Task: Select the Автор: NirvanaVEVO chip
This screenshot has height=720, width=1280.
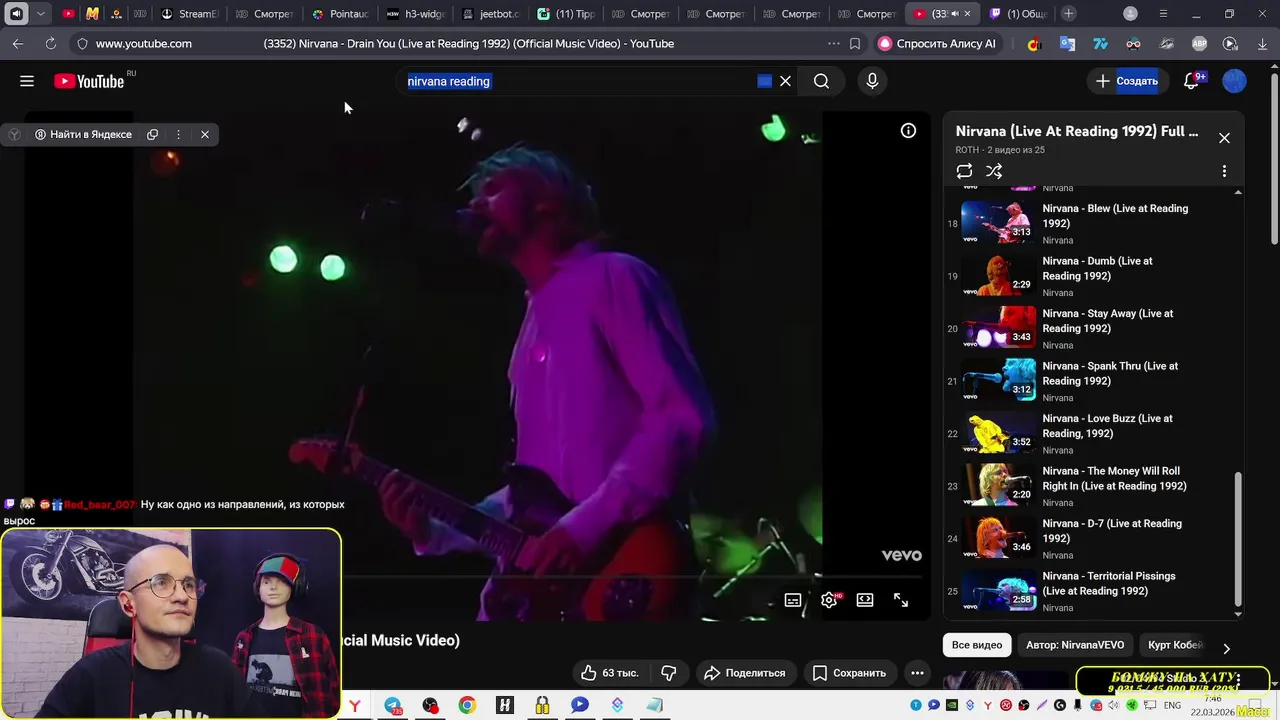Action: (x=1075, y=645)
